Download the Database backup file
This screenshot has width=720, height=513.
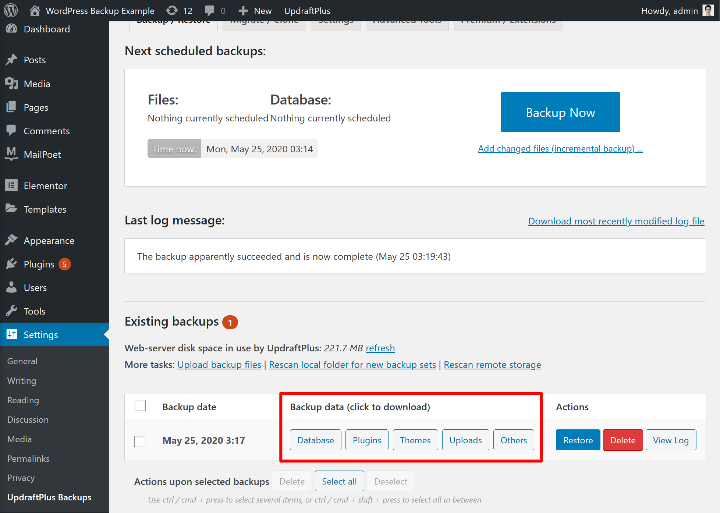(315, 440)
